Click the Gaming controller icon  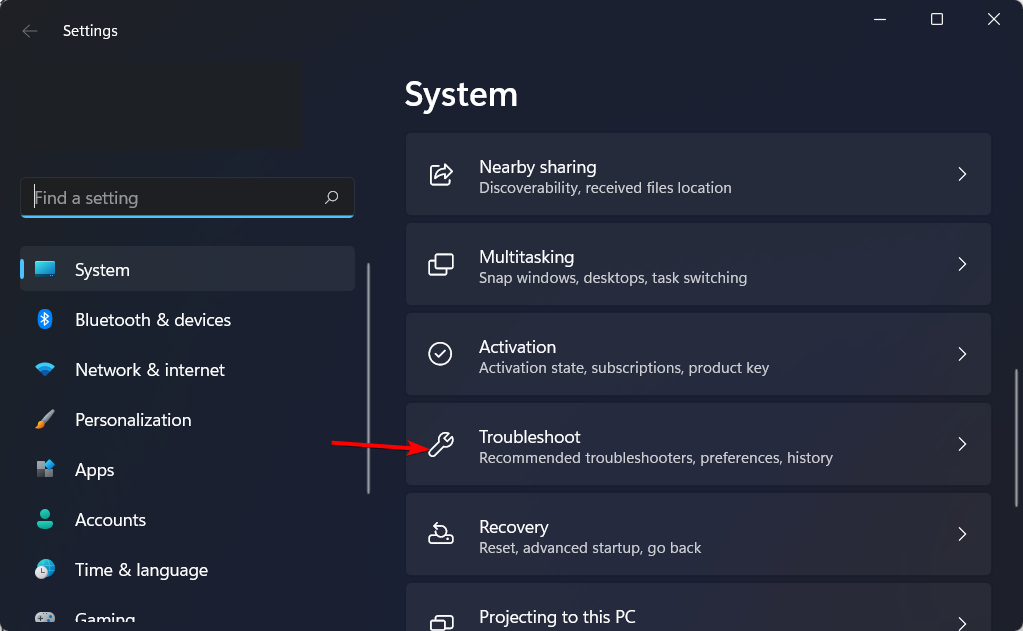(45, 619)
